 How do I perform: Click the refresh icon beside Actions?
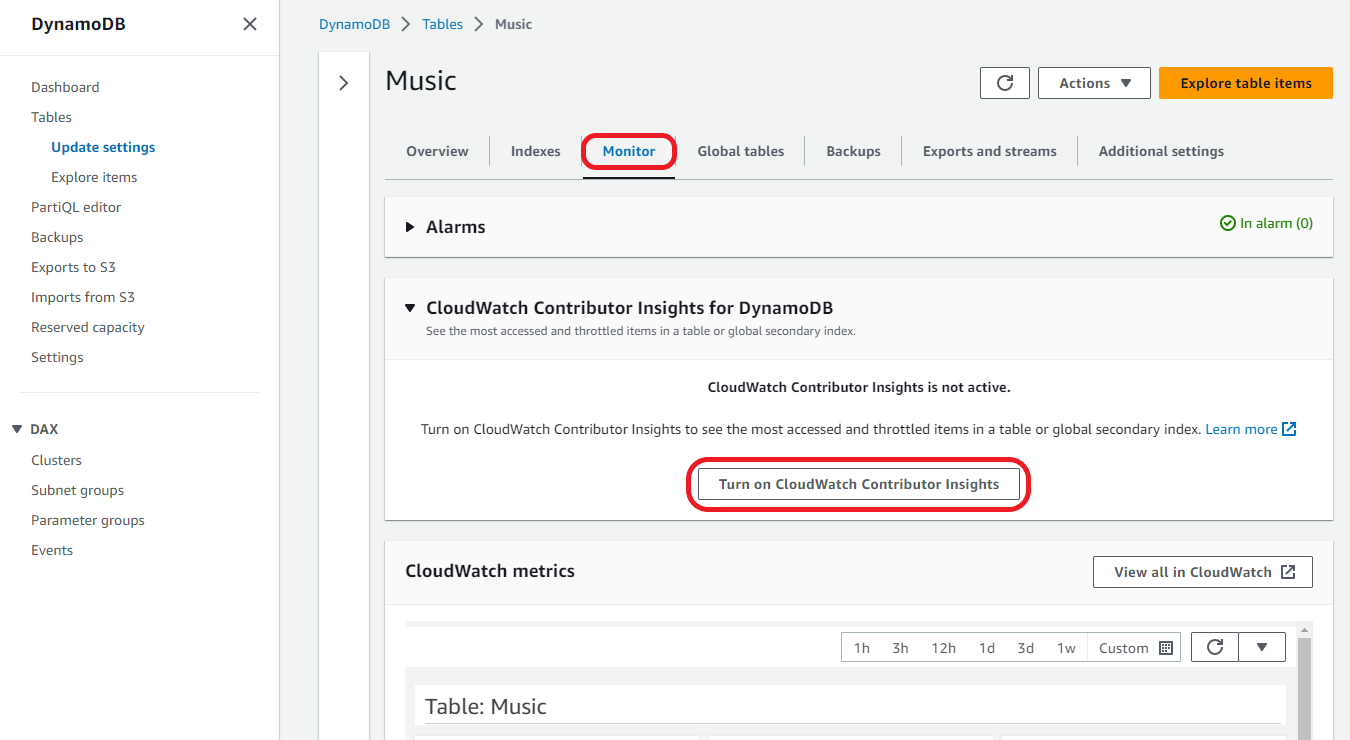[1005, 83]
